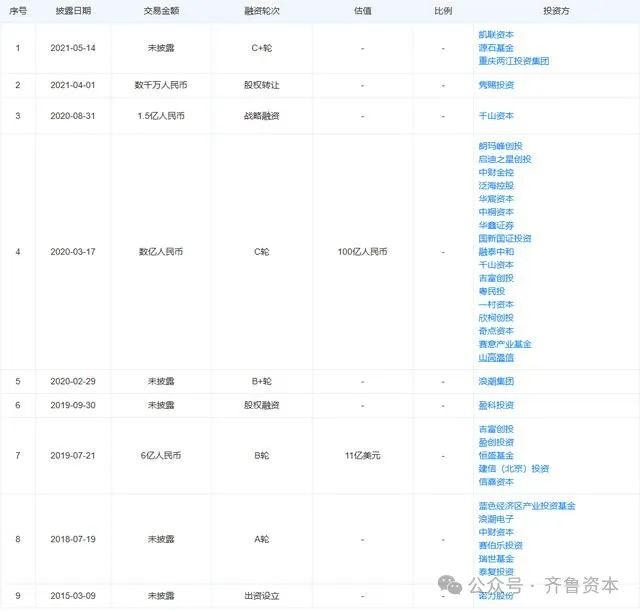This screenshot has height=612, width=640.
Task: Open the 中财资本 investor link
Action: pyautogui.click(x=496, y=532)
